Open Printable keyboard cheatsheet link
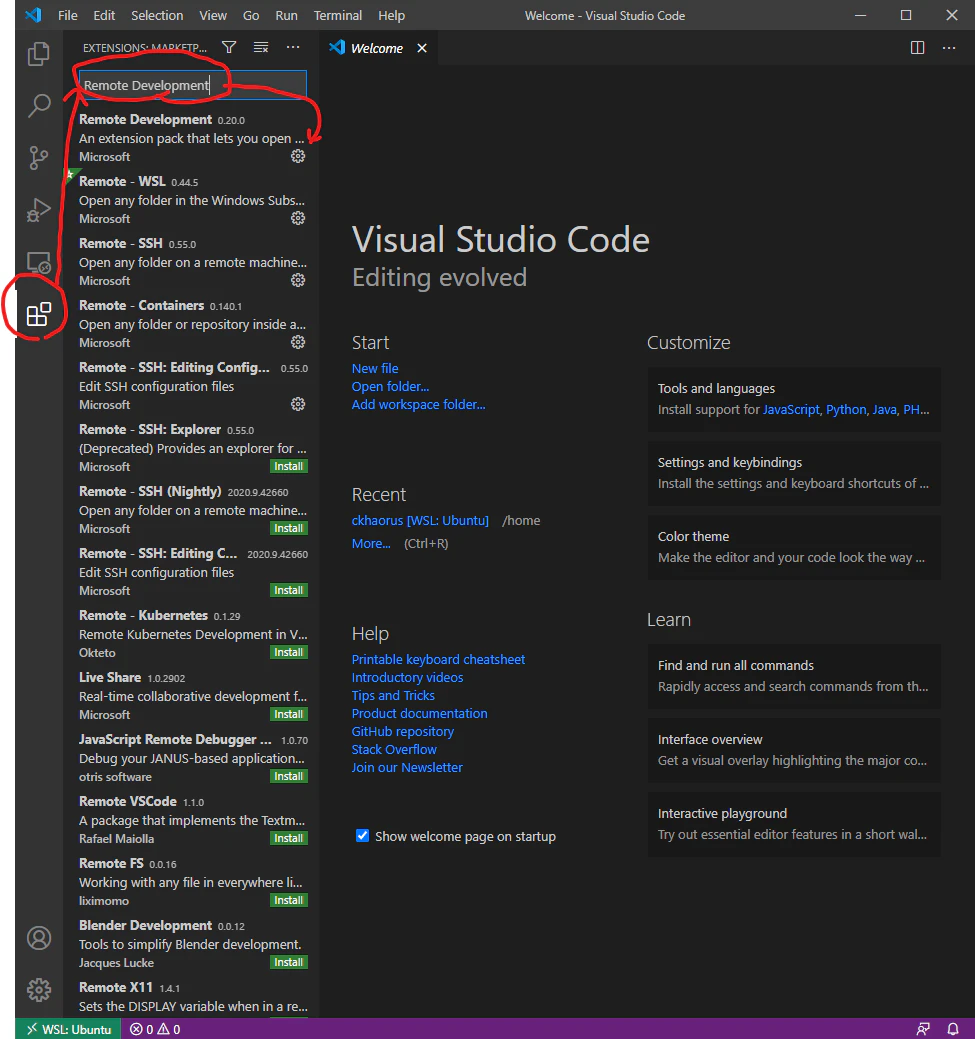Image resolution: width=975 pixels, height=1039 pixels. pyautogui.click(x=438, y=659)
